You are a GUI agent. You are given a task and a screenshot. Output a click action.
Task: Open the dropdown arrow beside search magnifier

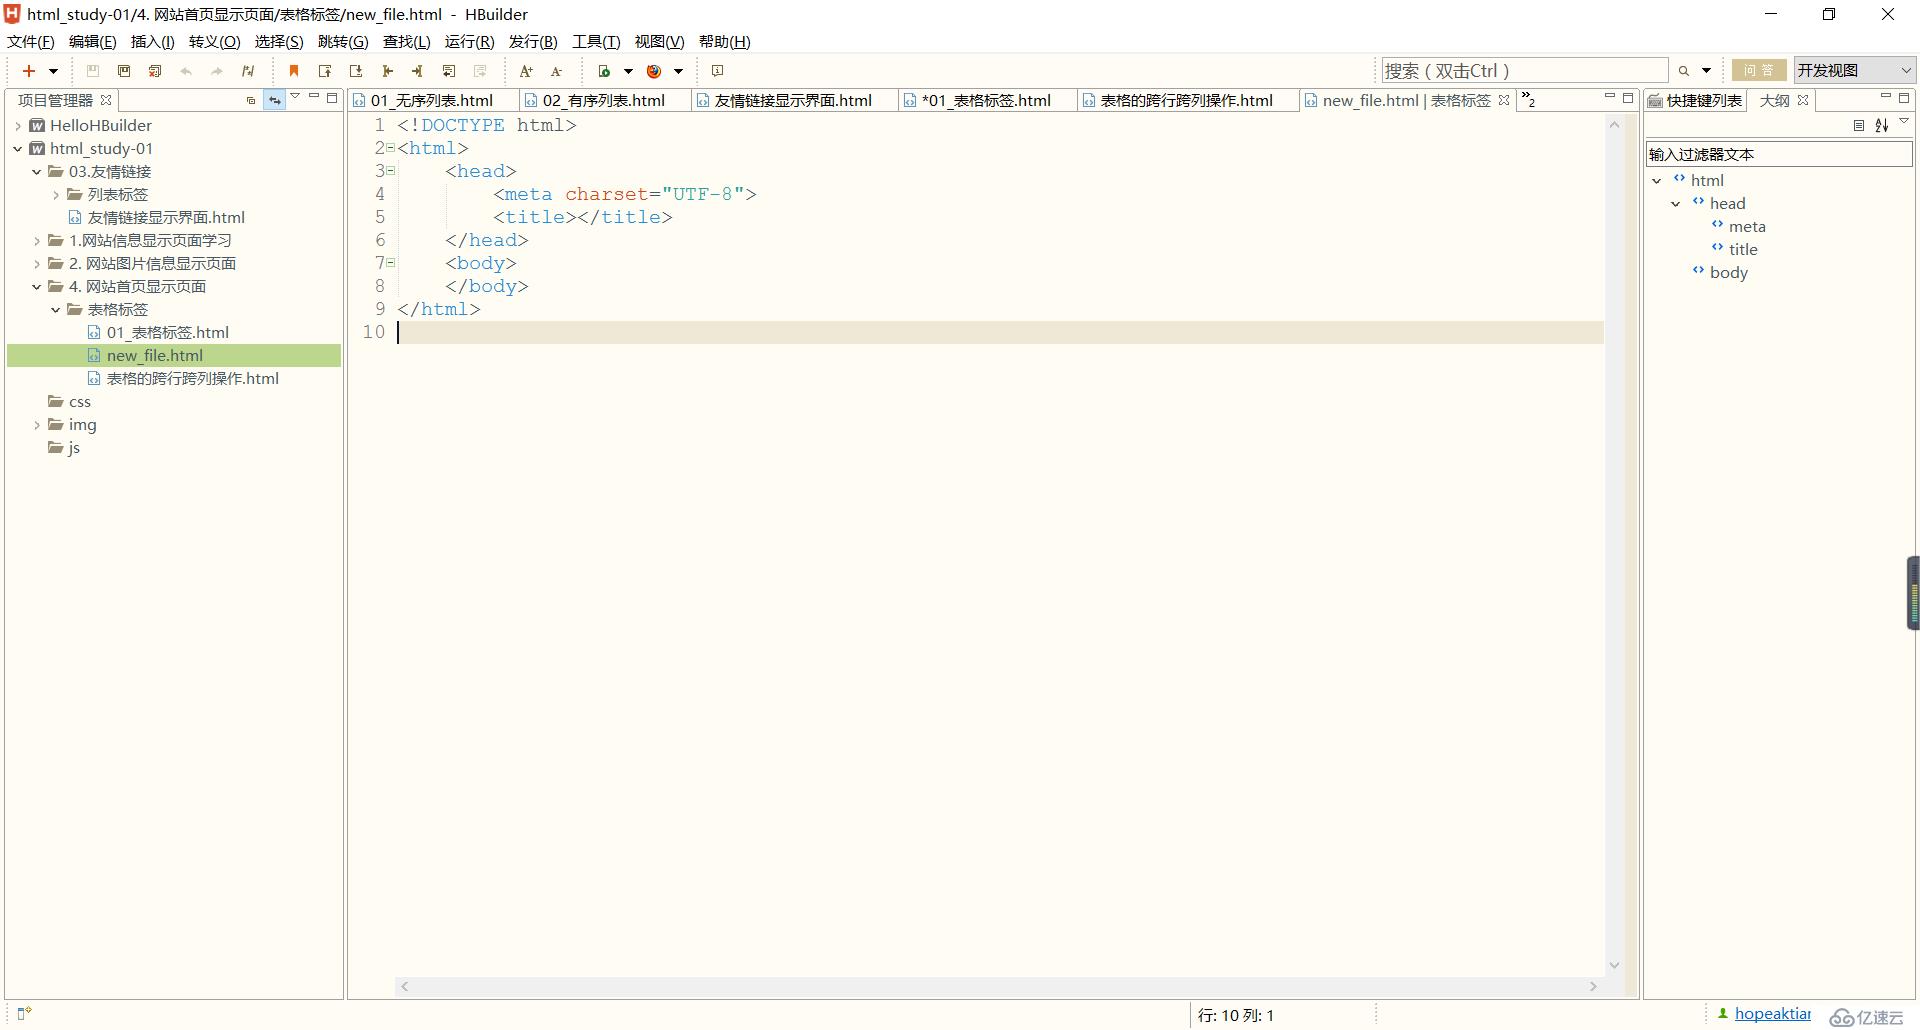coord(1707,71)
